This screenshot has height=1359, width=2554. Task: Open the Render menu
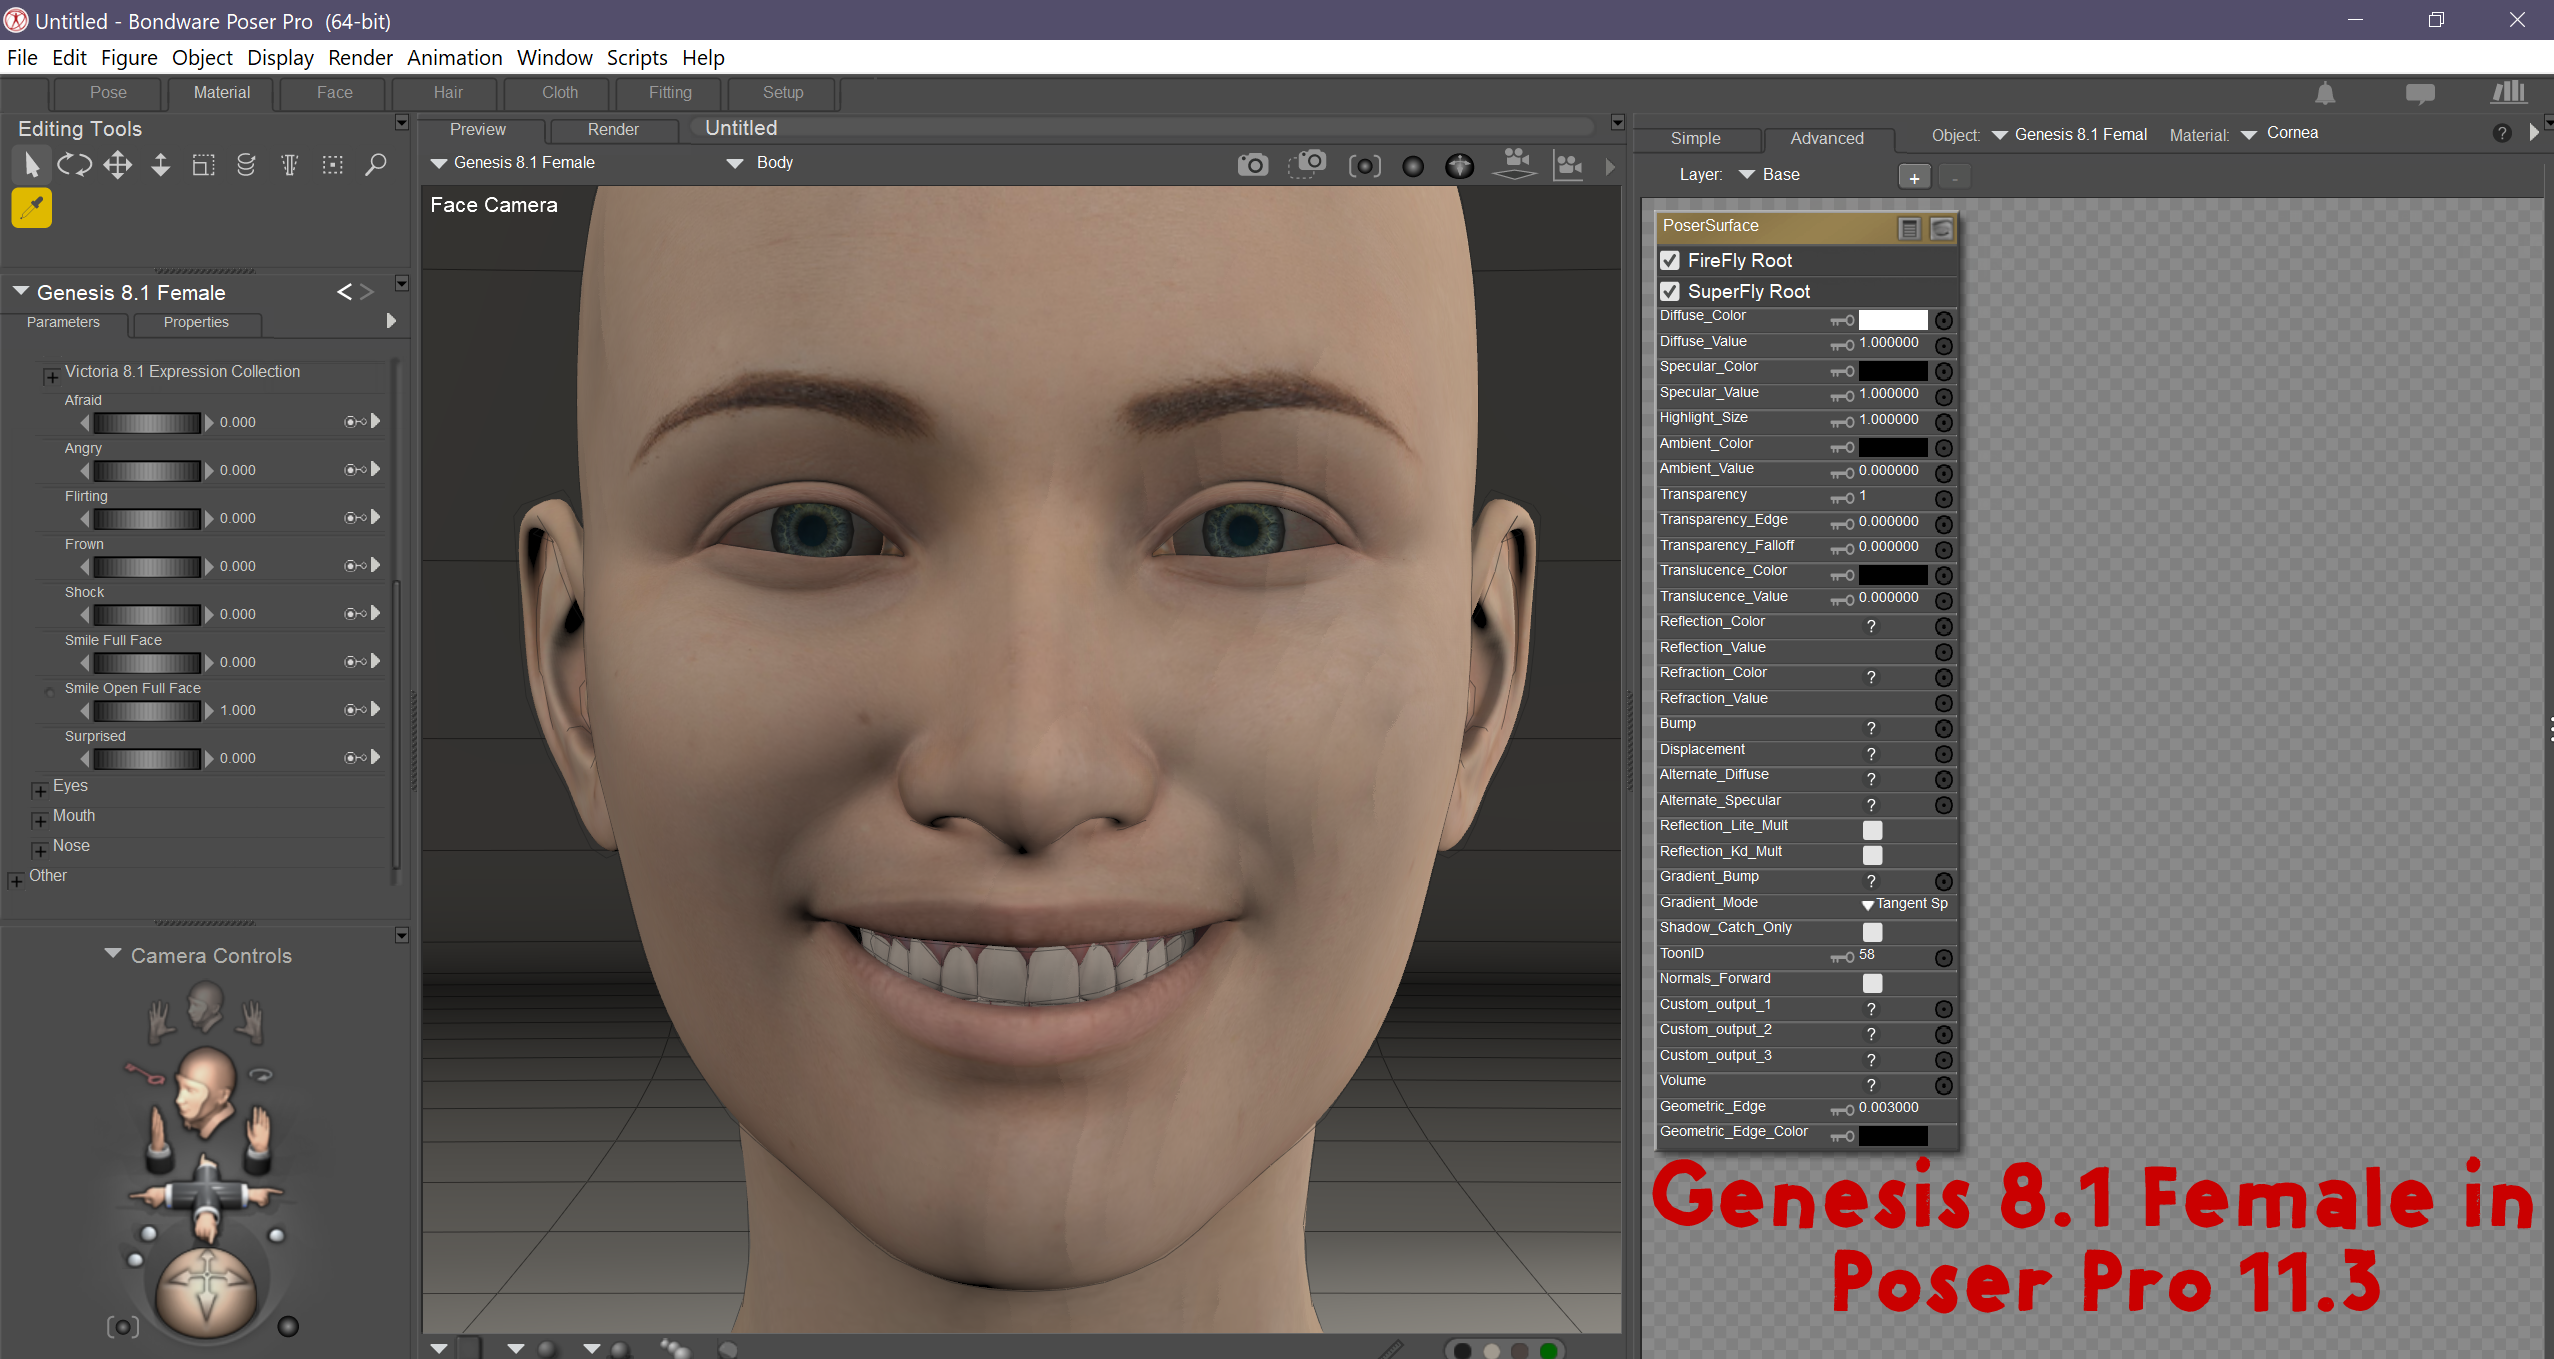coord(360,58)
